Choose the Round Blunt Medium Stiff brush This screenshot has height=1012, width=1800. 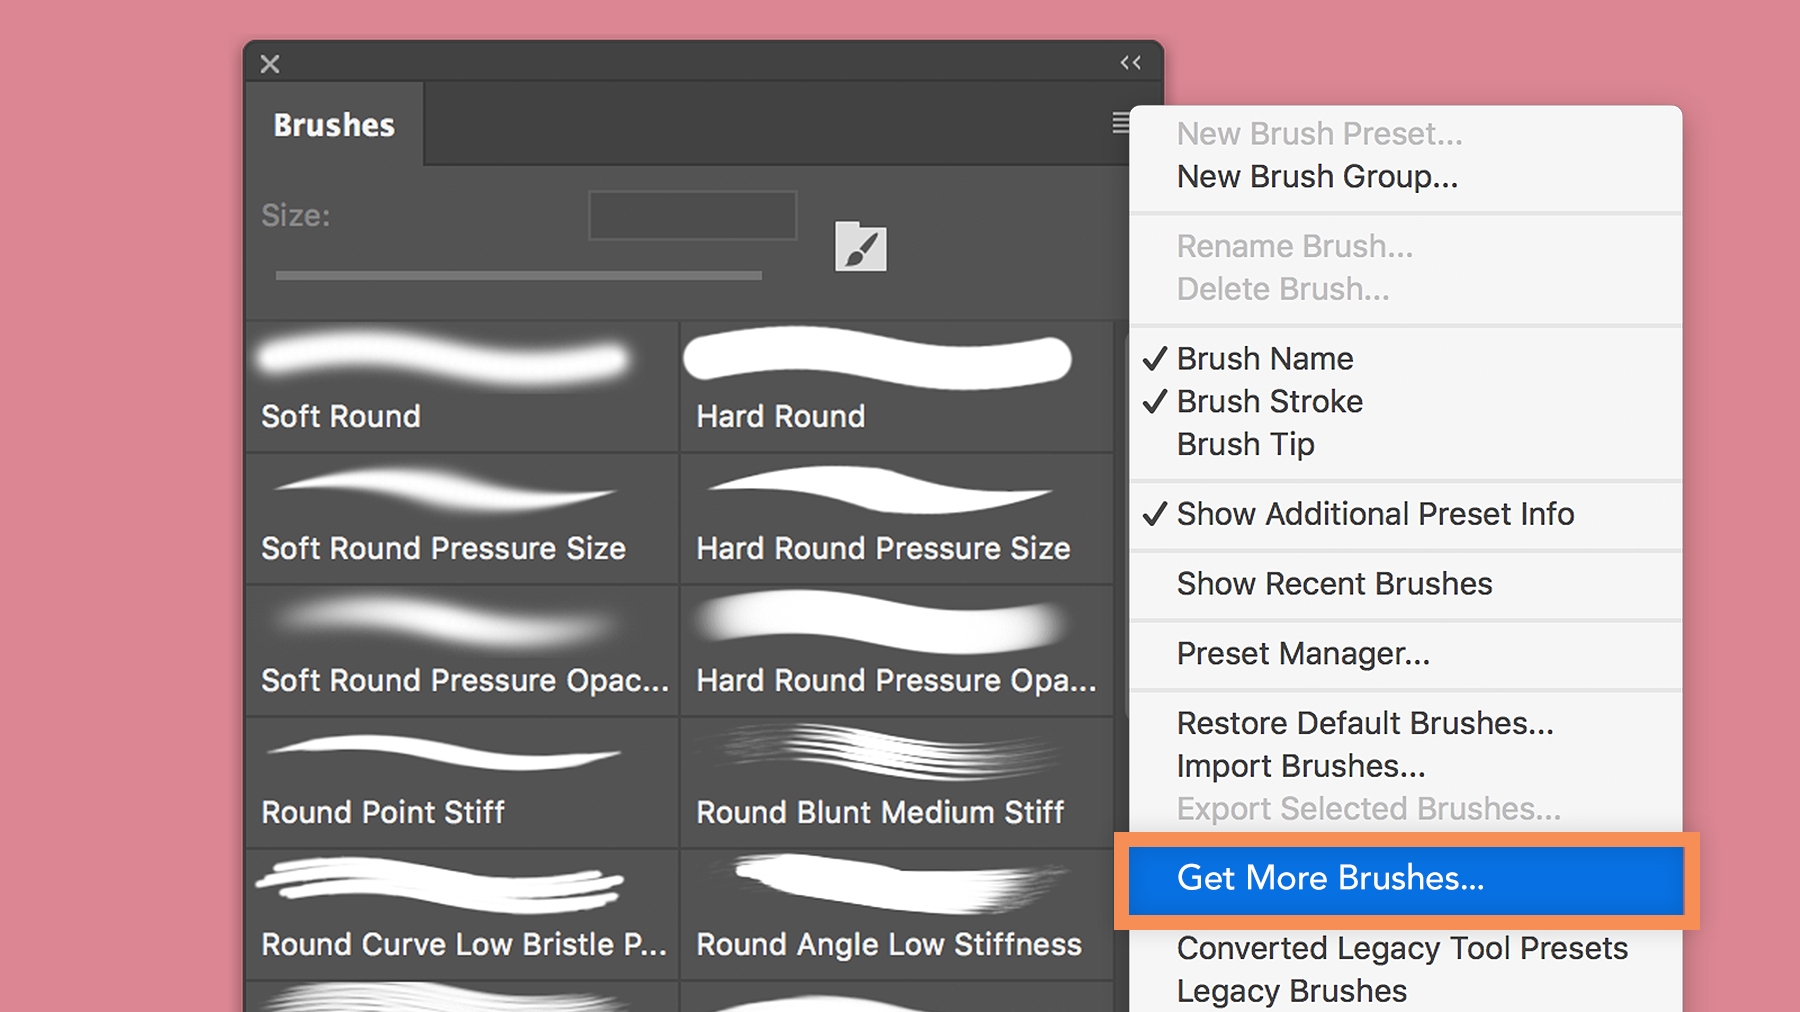click(897, 782)
